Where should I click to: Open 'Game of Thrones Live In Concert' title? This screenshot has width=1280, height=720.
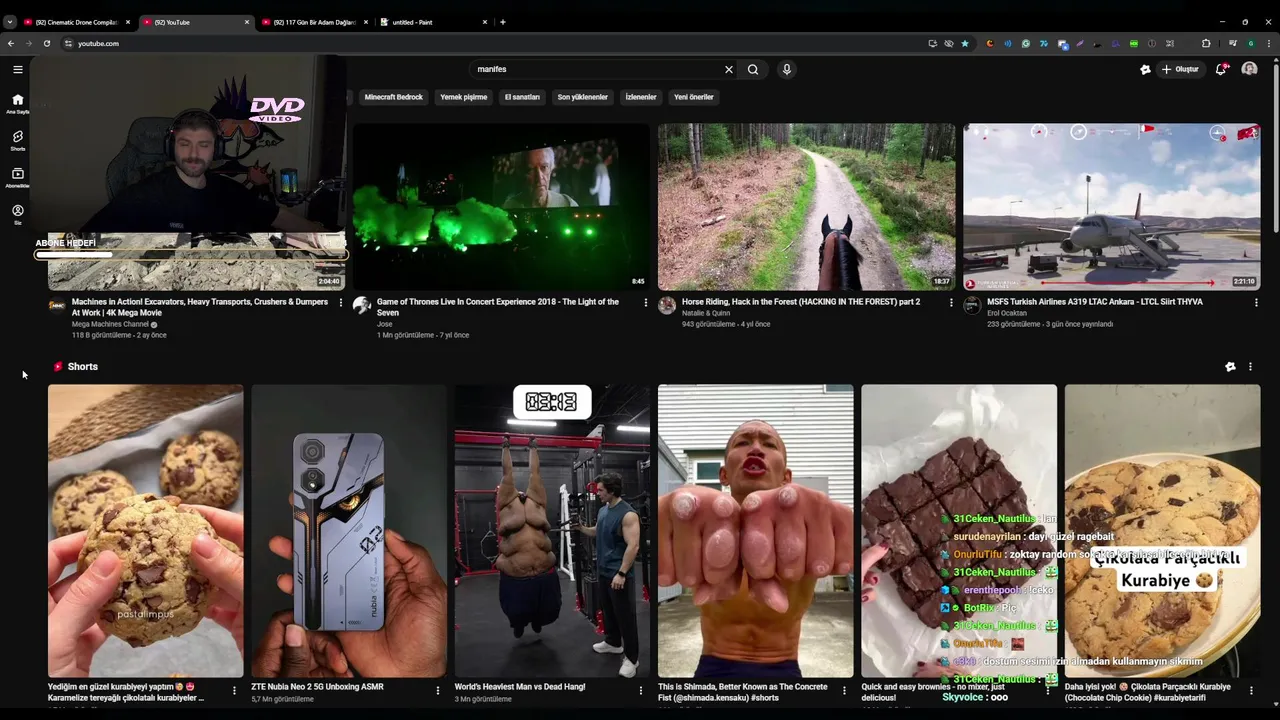pos(498,307)
